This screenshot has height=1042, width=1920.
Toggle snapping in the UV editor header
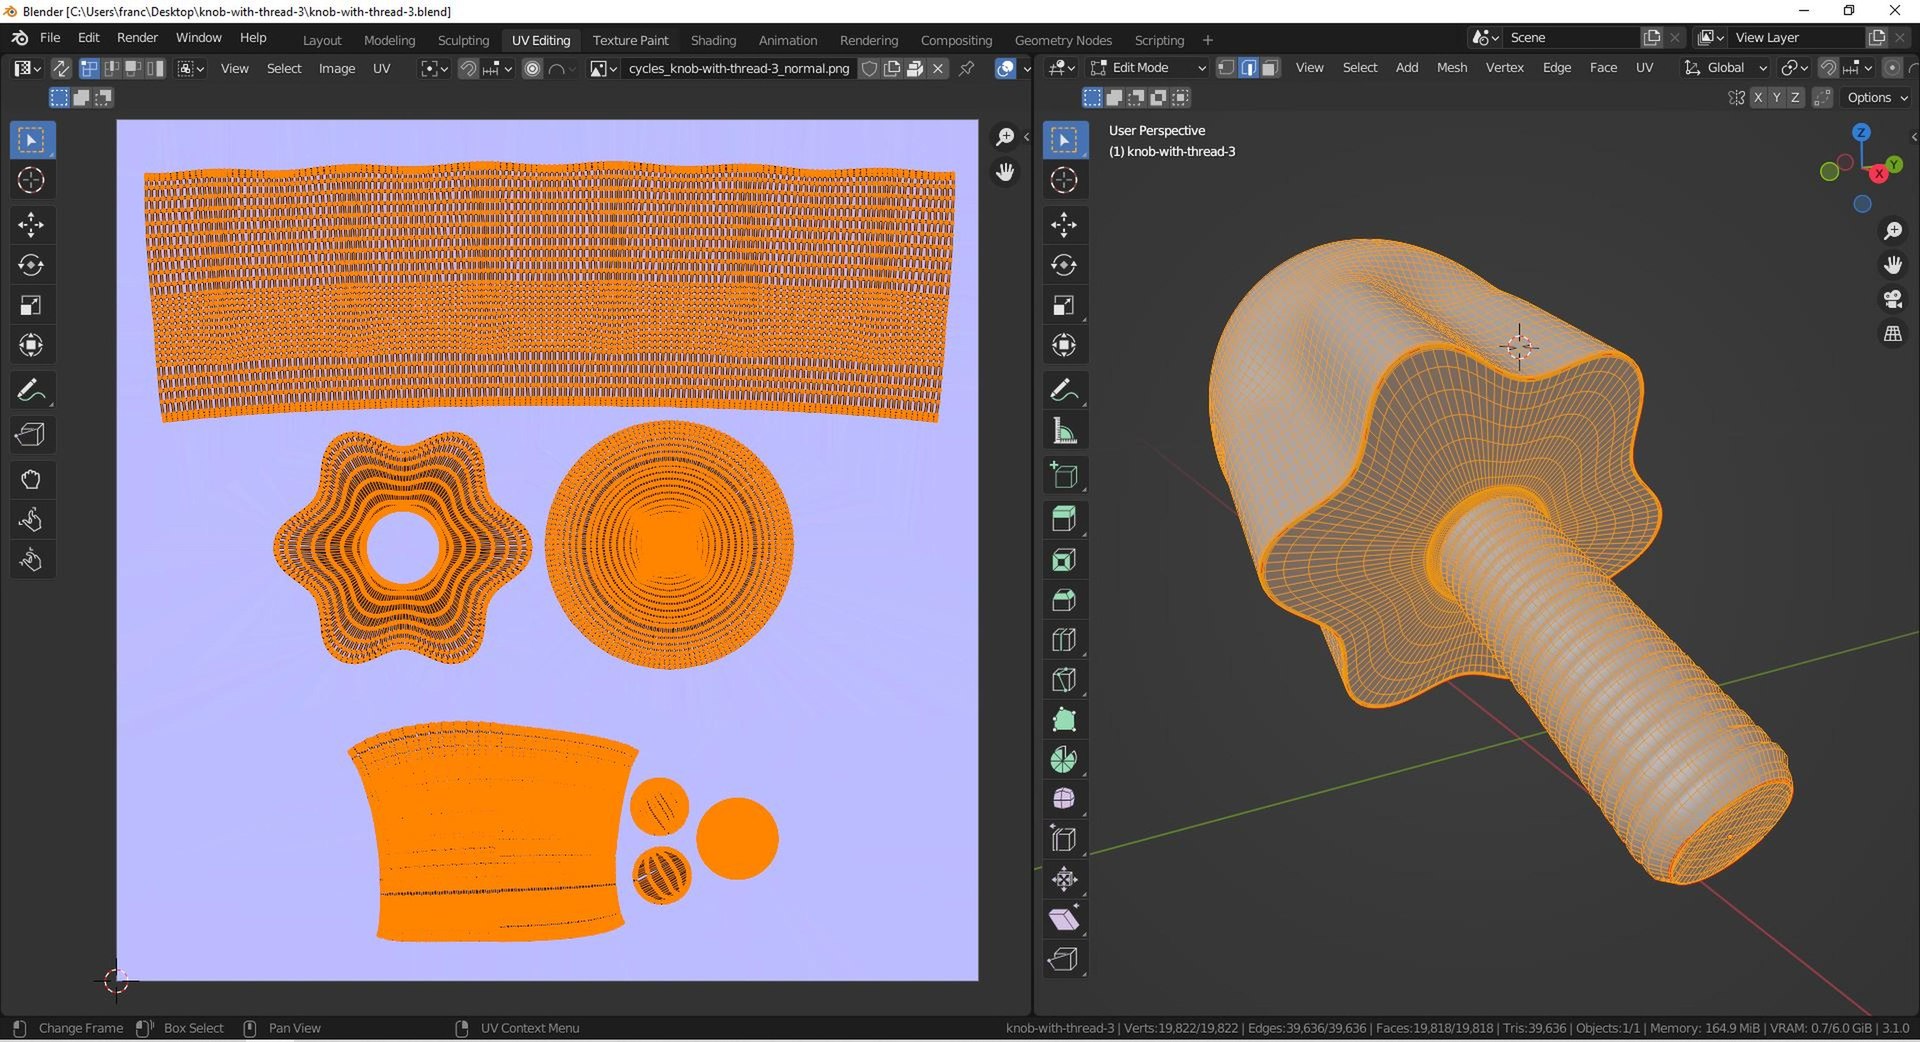coord(468,68)
